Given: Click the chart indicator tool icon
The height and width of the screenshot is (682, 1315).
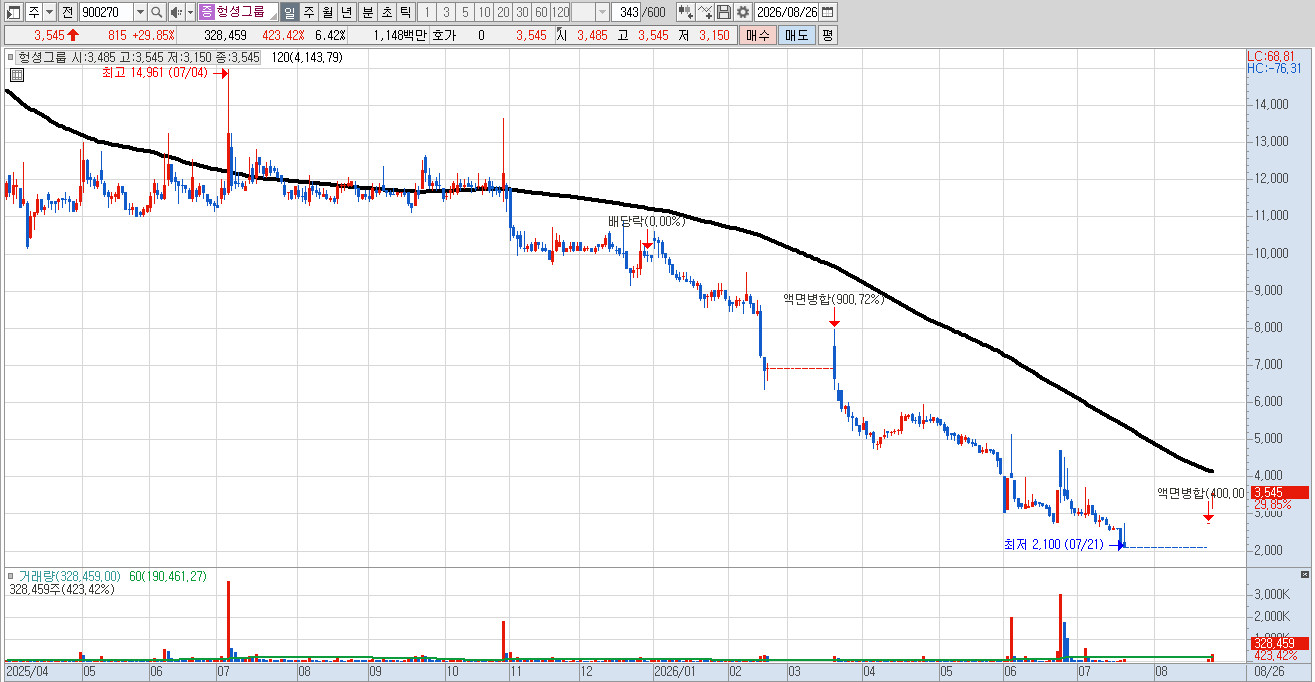Looking at the screenshot, I should (x=685, y=12).
